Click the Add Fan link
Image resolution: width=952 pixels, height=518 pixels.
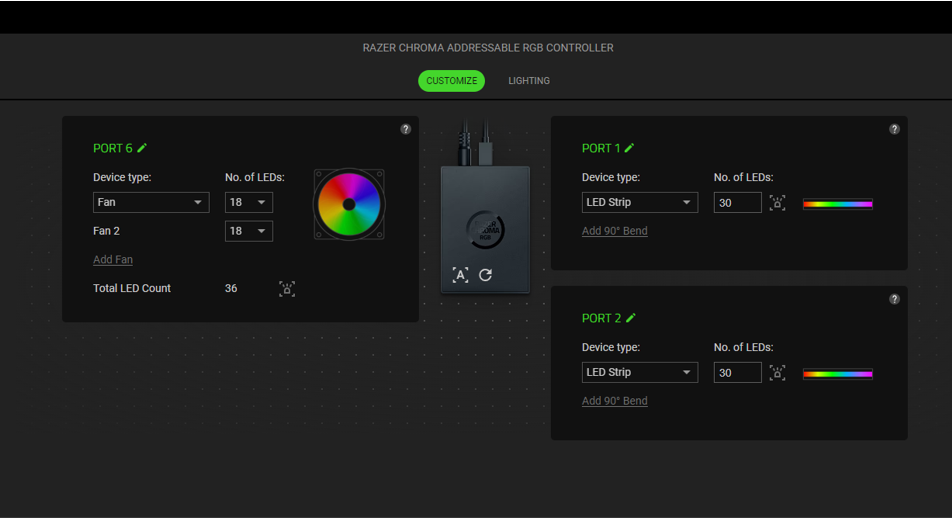pyautogui.click(x=113, y=260)
